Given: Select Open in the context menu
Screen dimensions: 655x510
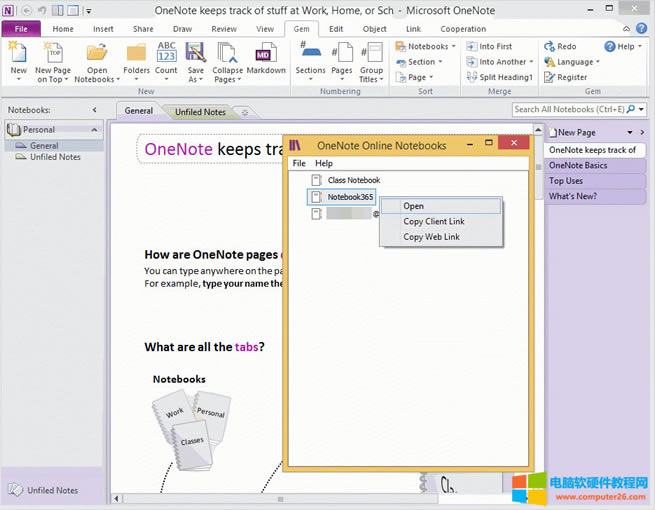Looking at the screenshot, I should (x=414, y=206).
